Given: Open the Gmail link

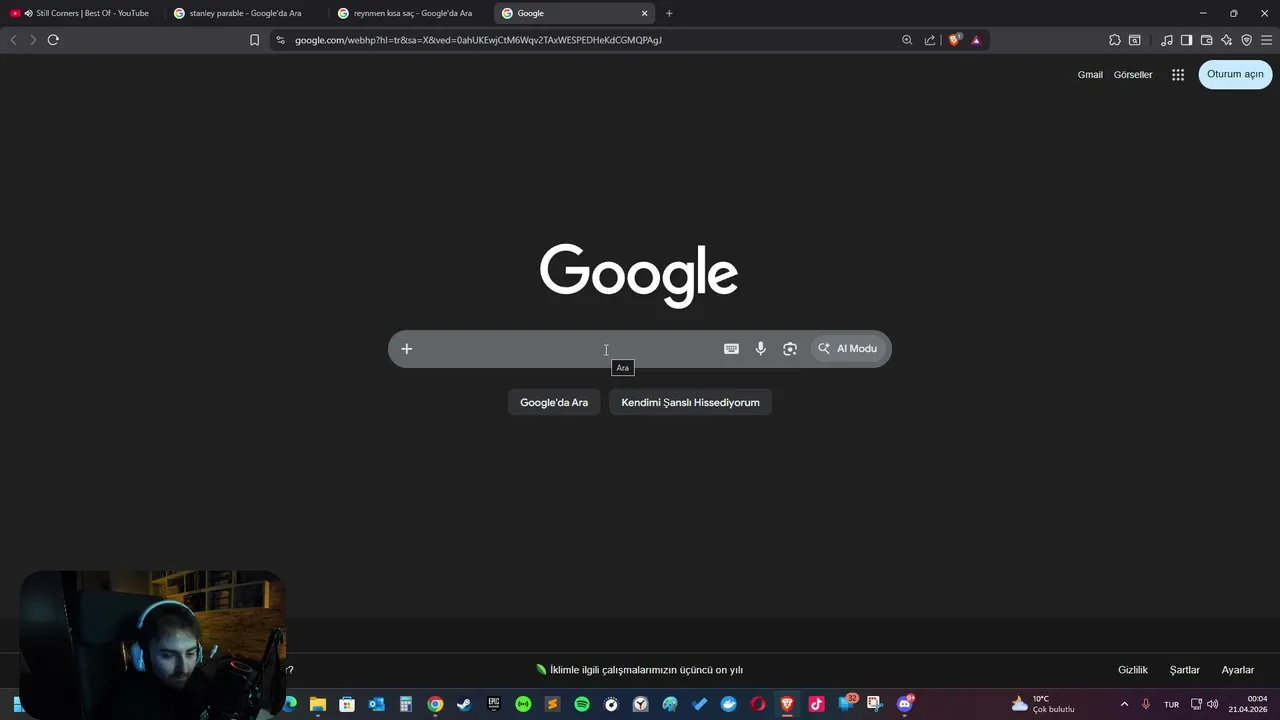Looking at the screenshot, I should [x=1090, y=75].
